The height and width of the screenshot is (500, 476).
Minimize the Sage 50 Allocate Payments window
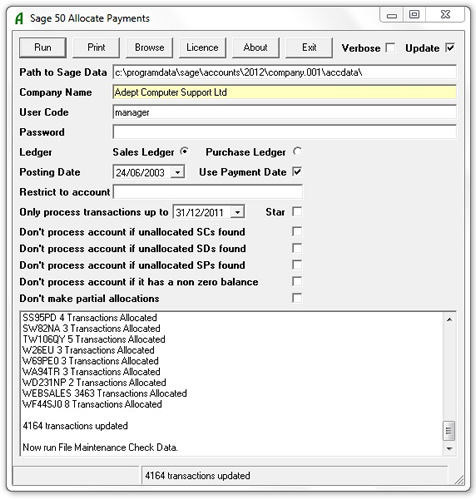pyautogui.click(x=392, y=15)
